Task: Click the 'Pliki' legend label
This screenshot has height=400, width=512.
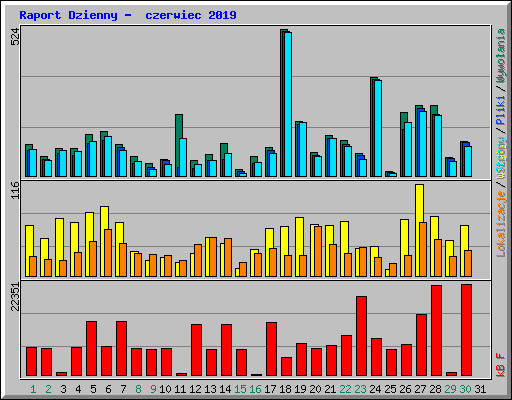Action: coord(501,110)
